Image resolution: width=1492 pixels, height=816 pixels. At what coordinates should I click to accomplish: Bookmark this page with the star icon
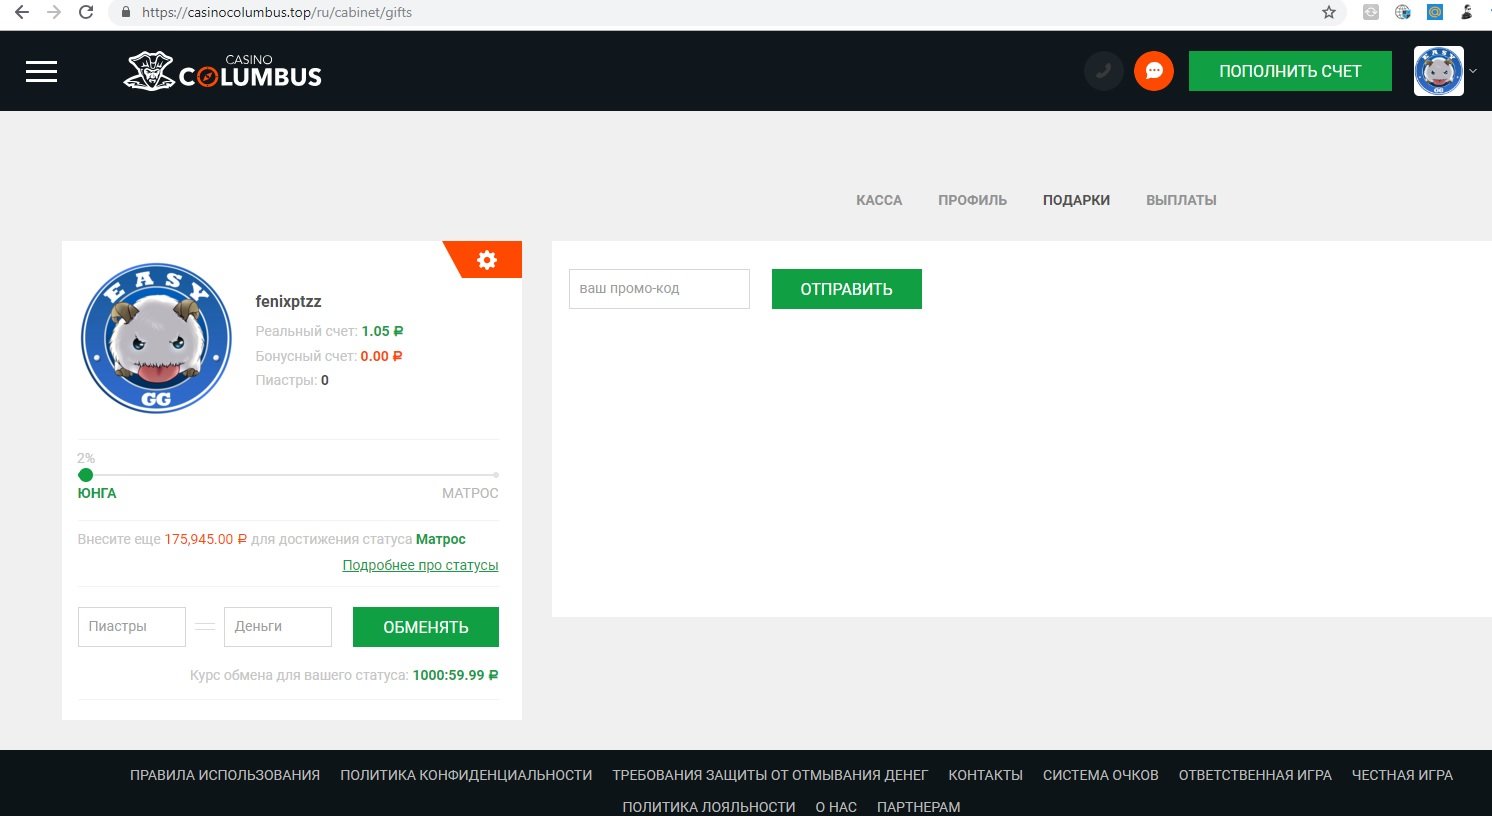pyautogui.click(x=1328, y=13)
